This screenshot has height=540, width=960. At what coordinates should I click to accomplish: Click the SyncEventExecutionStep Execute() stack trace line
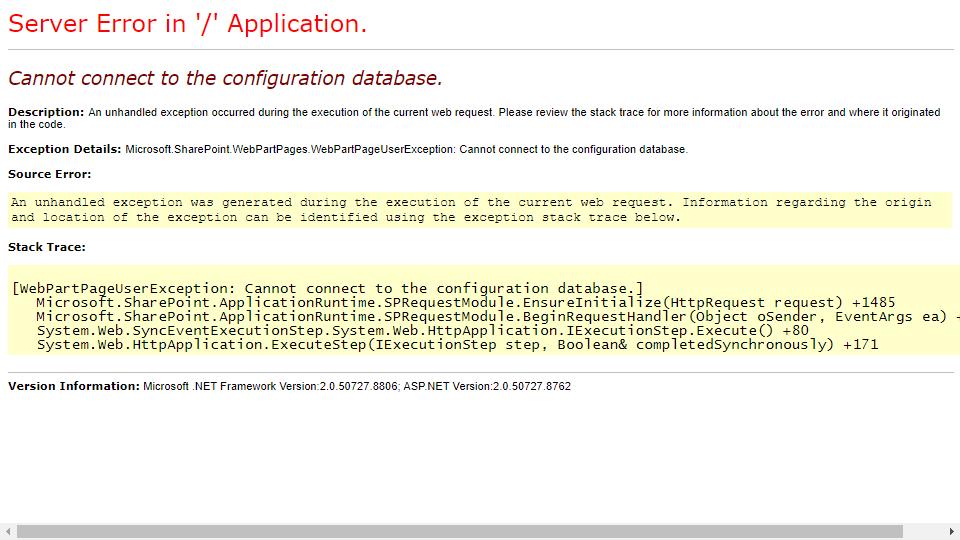[x=422, y=330]
